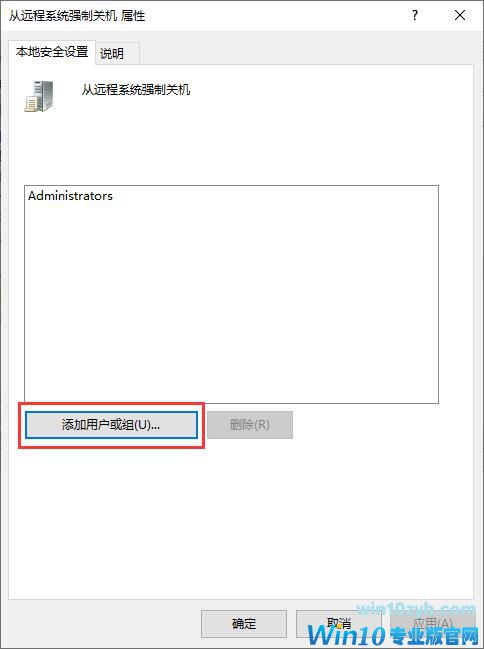
Task: Click the faint win10zyb.com watermark
Action: 416,609
